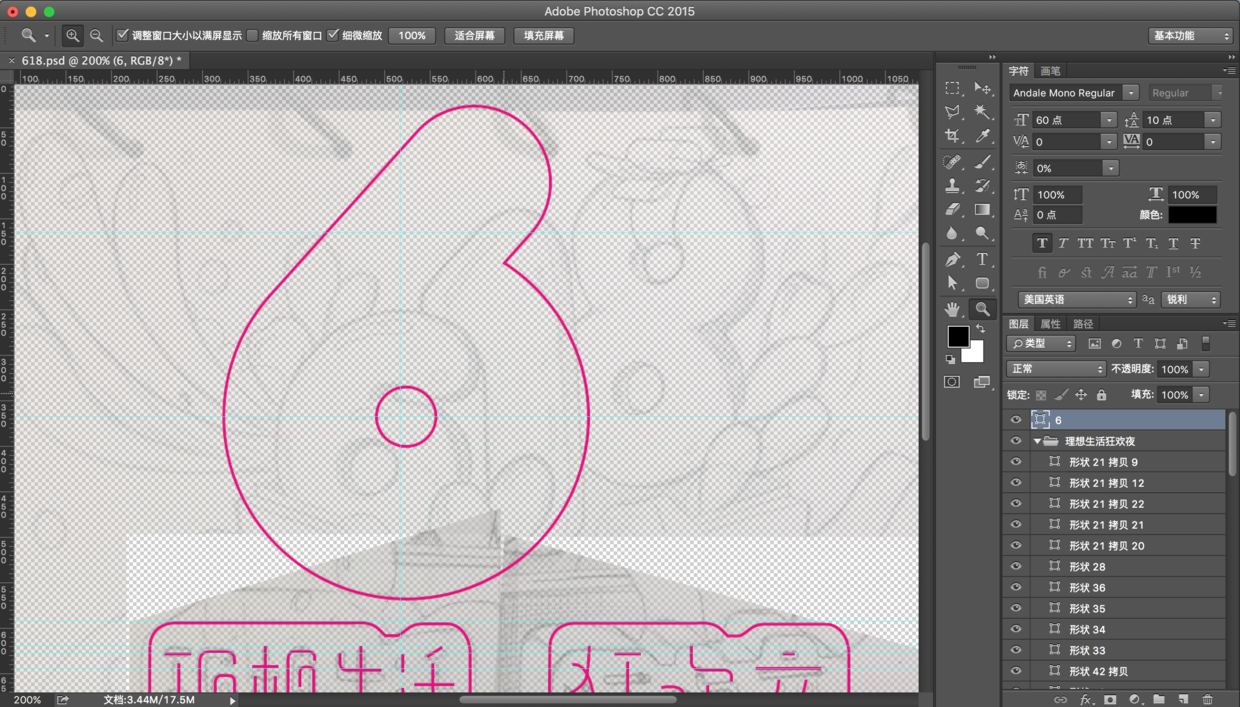Toggle resize window to fit checkbox
This screenshot has height=707, width=1240.
[122, 35]
